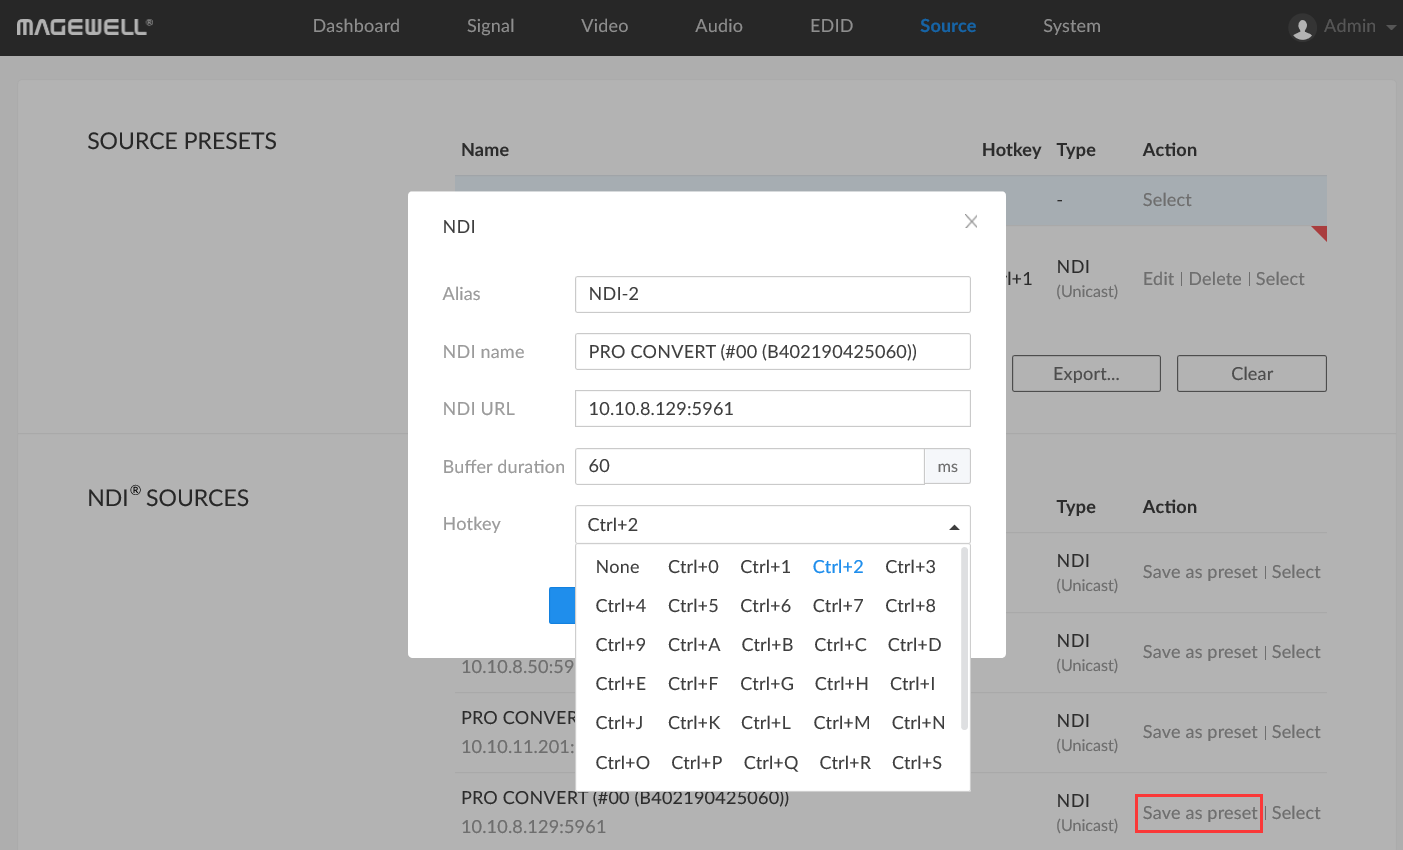Open the System tab
This screenshot has width=1403, height=850.
click(1071, 26)
